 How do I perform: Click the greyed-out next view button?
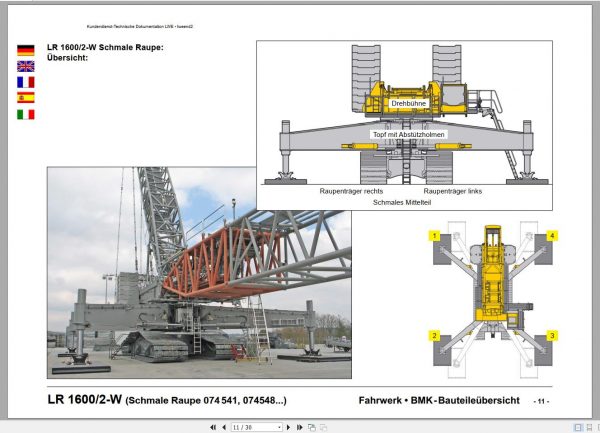click(323, 427)
